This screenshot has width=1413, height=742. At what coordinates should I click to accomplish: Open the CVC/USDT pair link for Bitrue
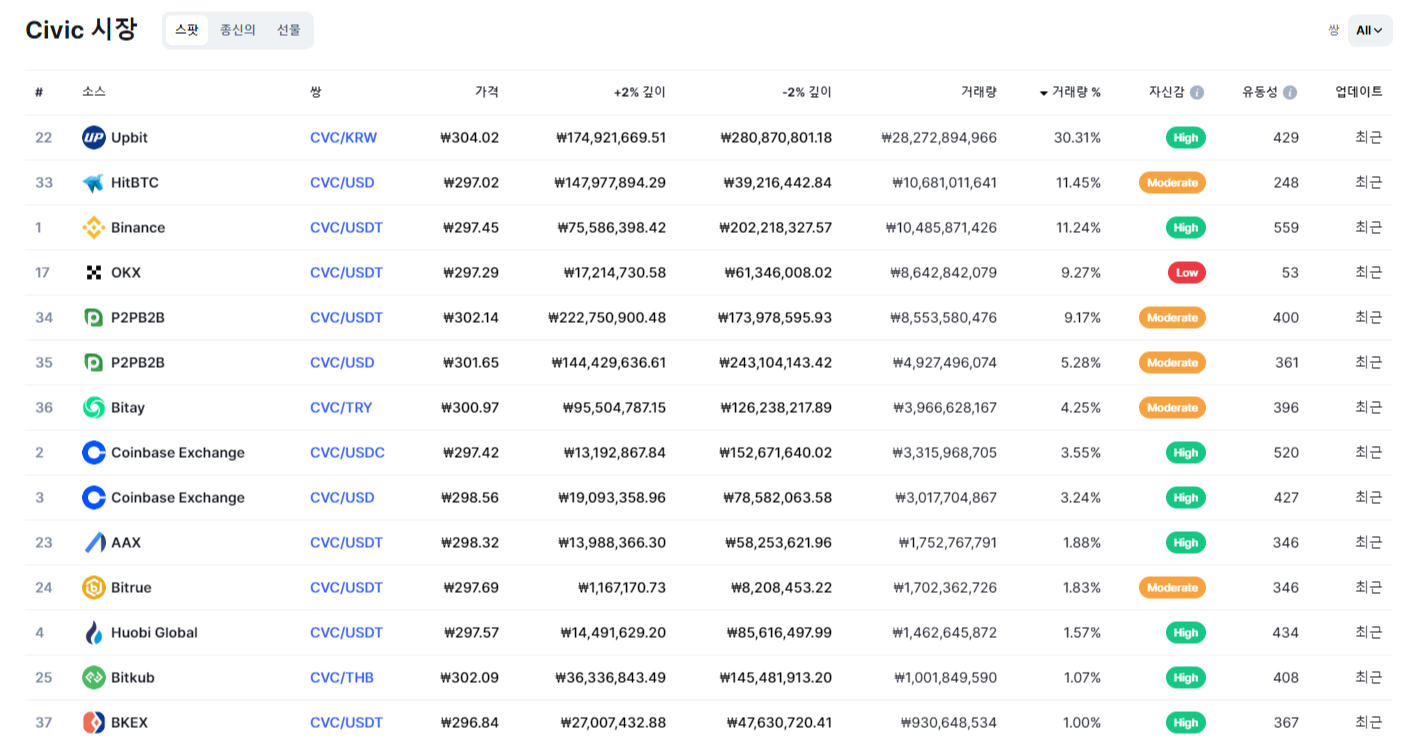coord(346,588)
